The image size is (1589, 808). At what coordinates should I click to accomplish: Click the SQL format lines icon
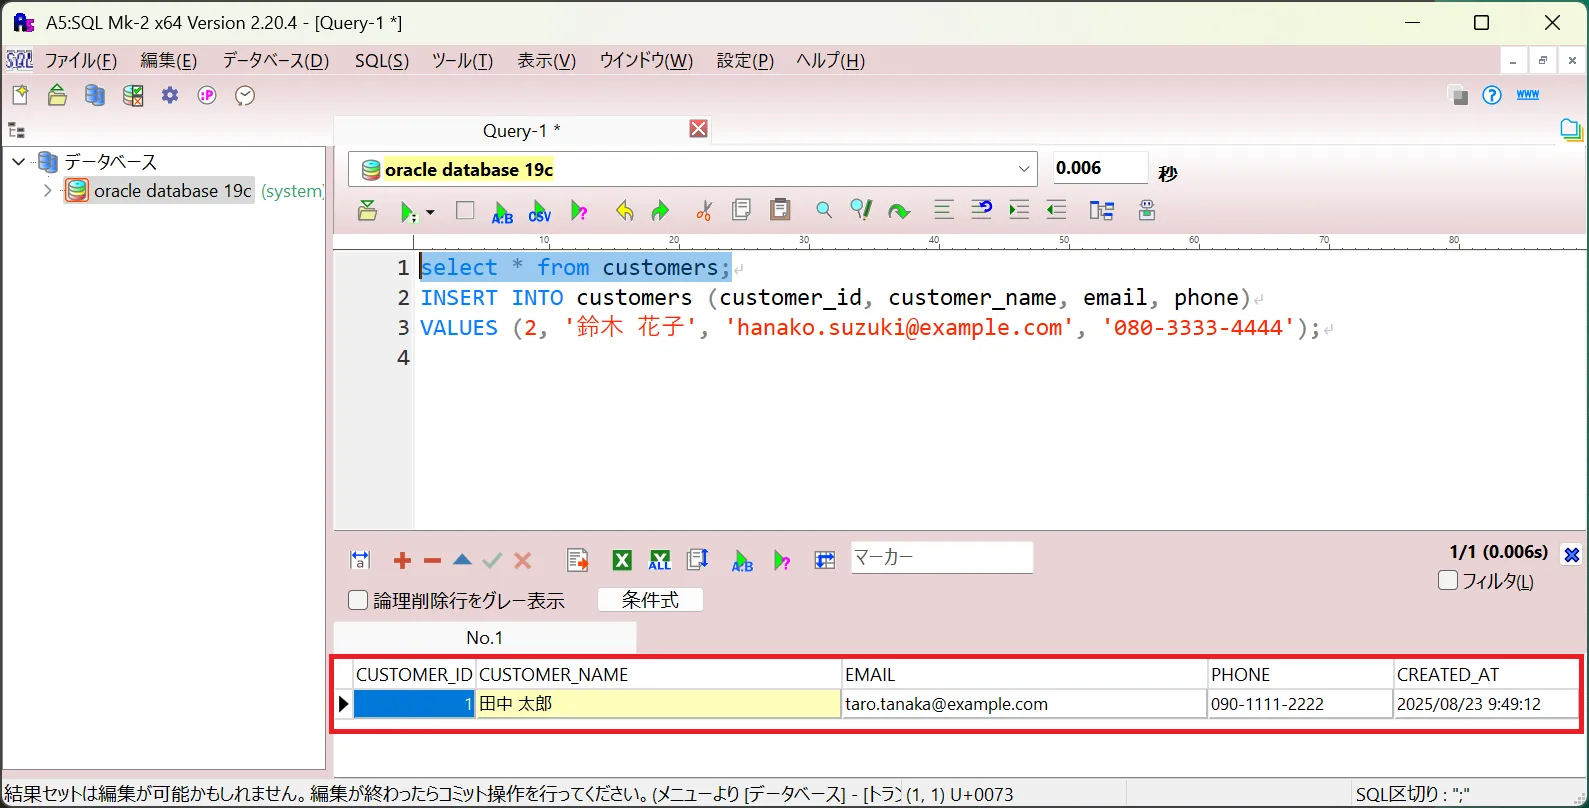pyautogui.click(x=943, y=209)
